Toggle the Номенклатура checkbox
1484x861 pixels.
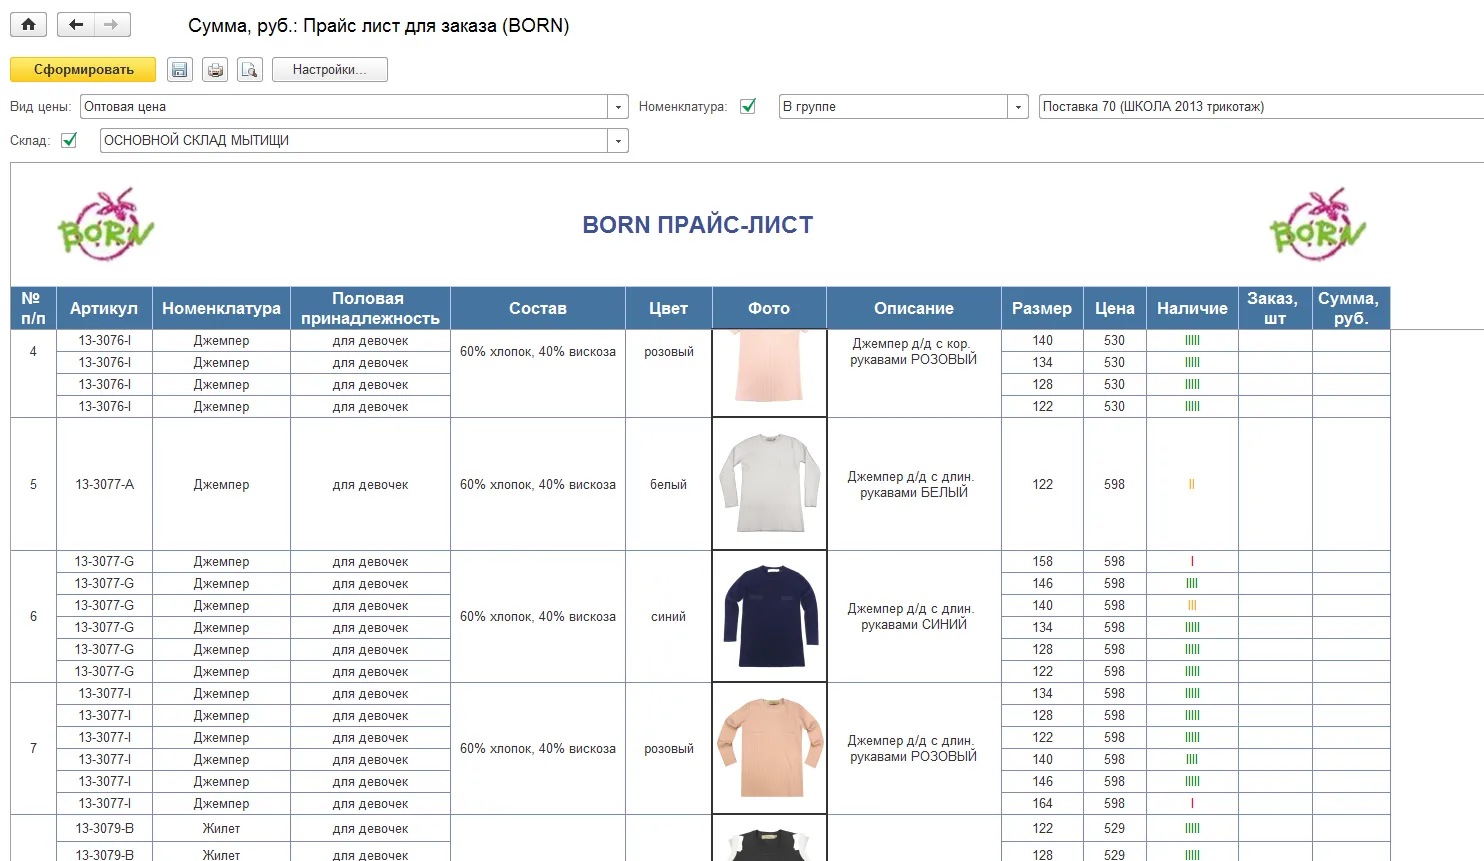point(748,106)
